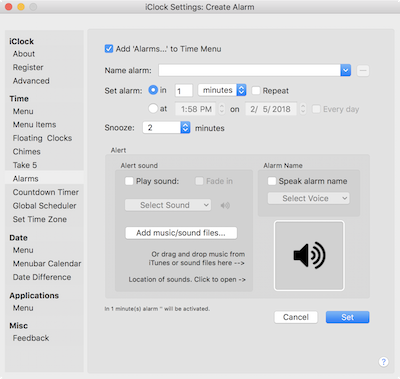The height and width of the screenshot is (379, 400).
Task: Select Alarms in the sidebar
Action: click(x=44, y=179)
